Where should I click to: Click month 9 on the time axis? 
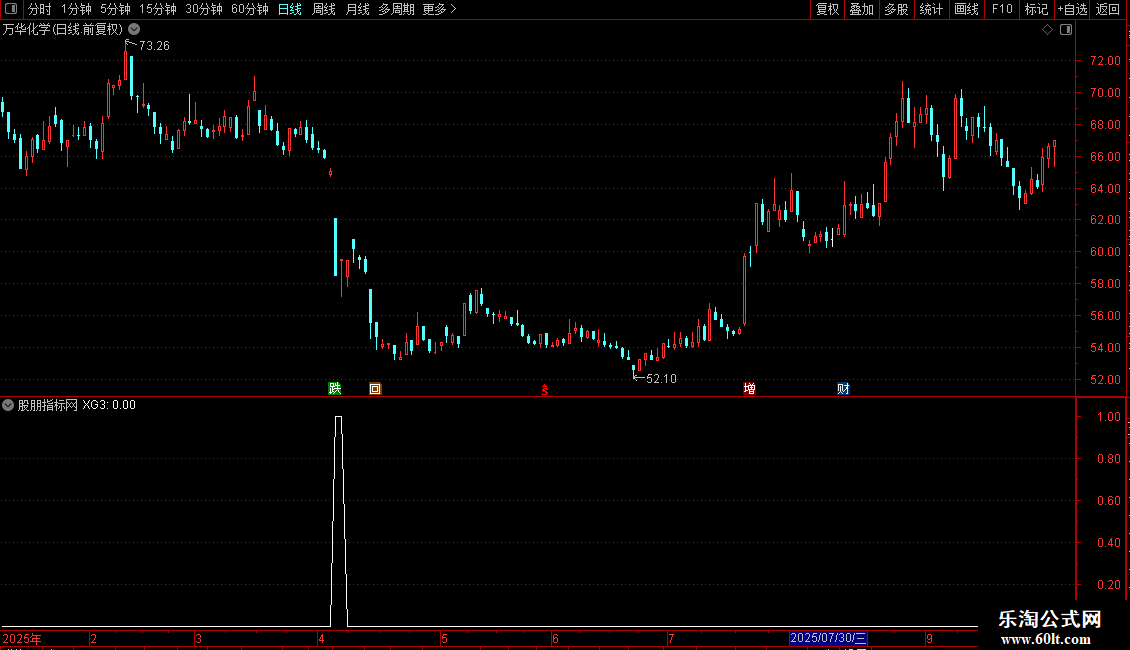[x=930, y=638]
